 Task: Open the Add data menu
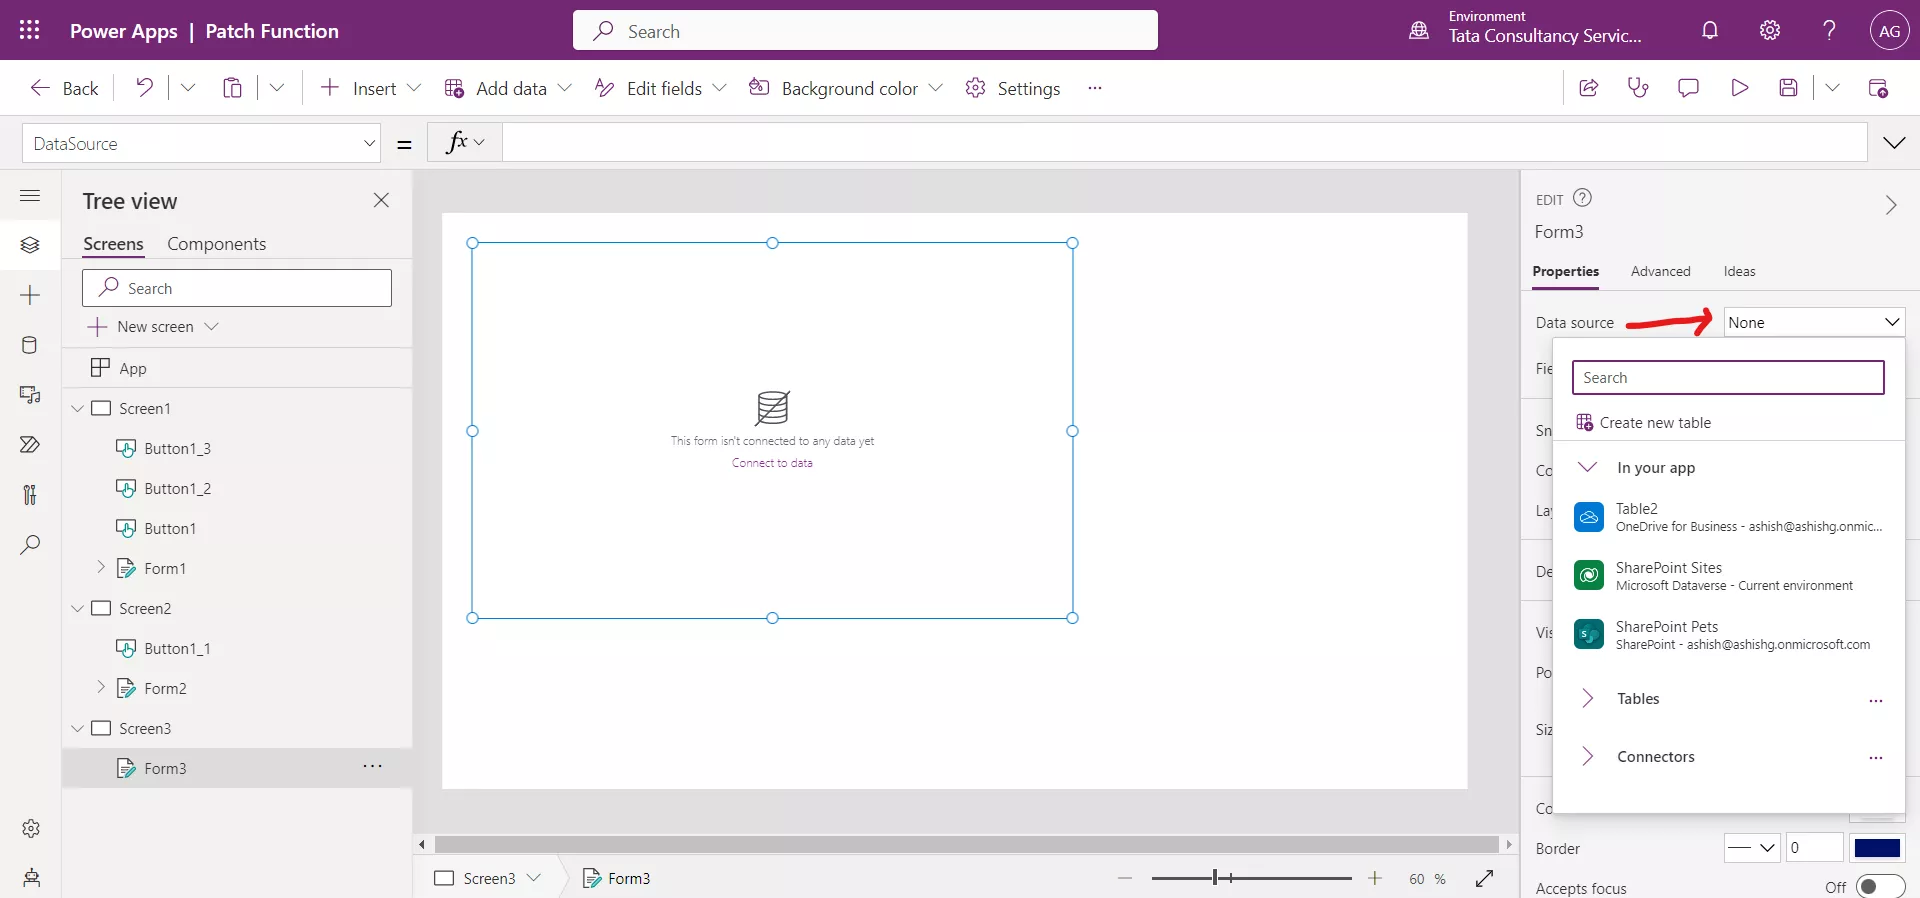(x=508, y=88)
